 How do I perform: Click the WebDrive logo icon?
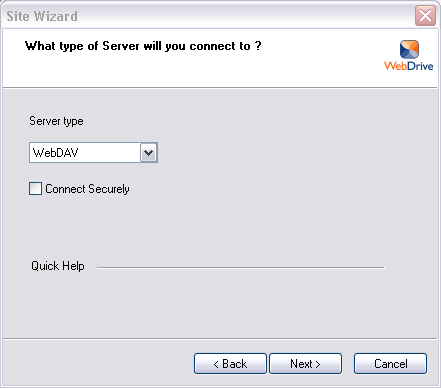[x=409, y=49]
